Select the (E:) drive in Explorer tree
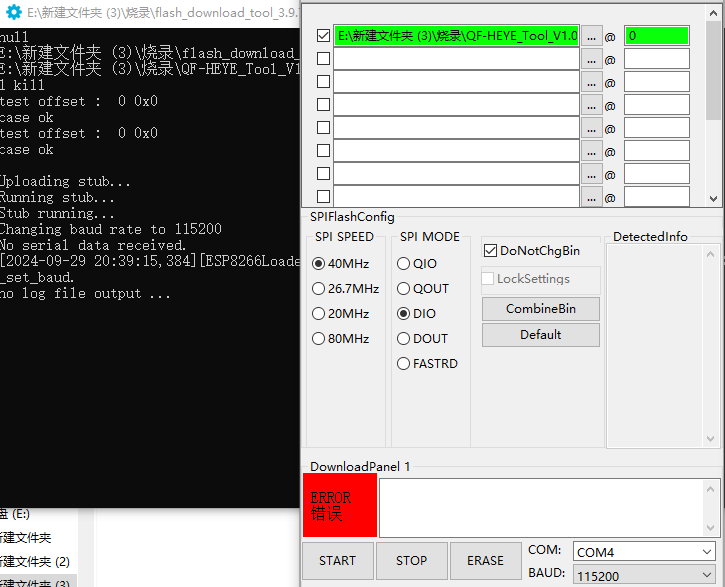725x587 pixels. click(x=15, y=514)
